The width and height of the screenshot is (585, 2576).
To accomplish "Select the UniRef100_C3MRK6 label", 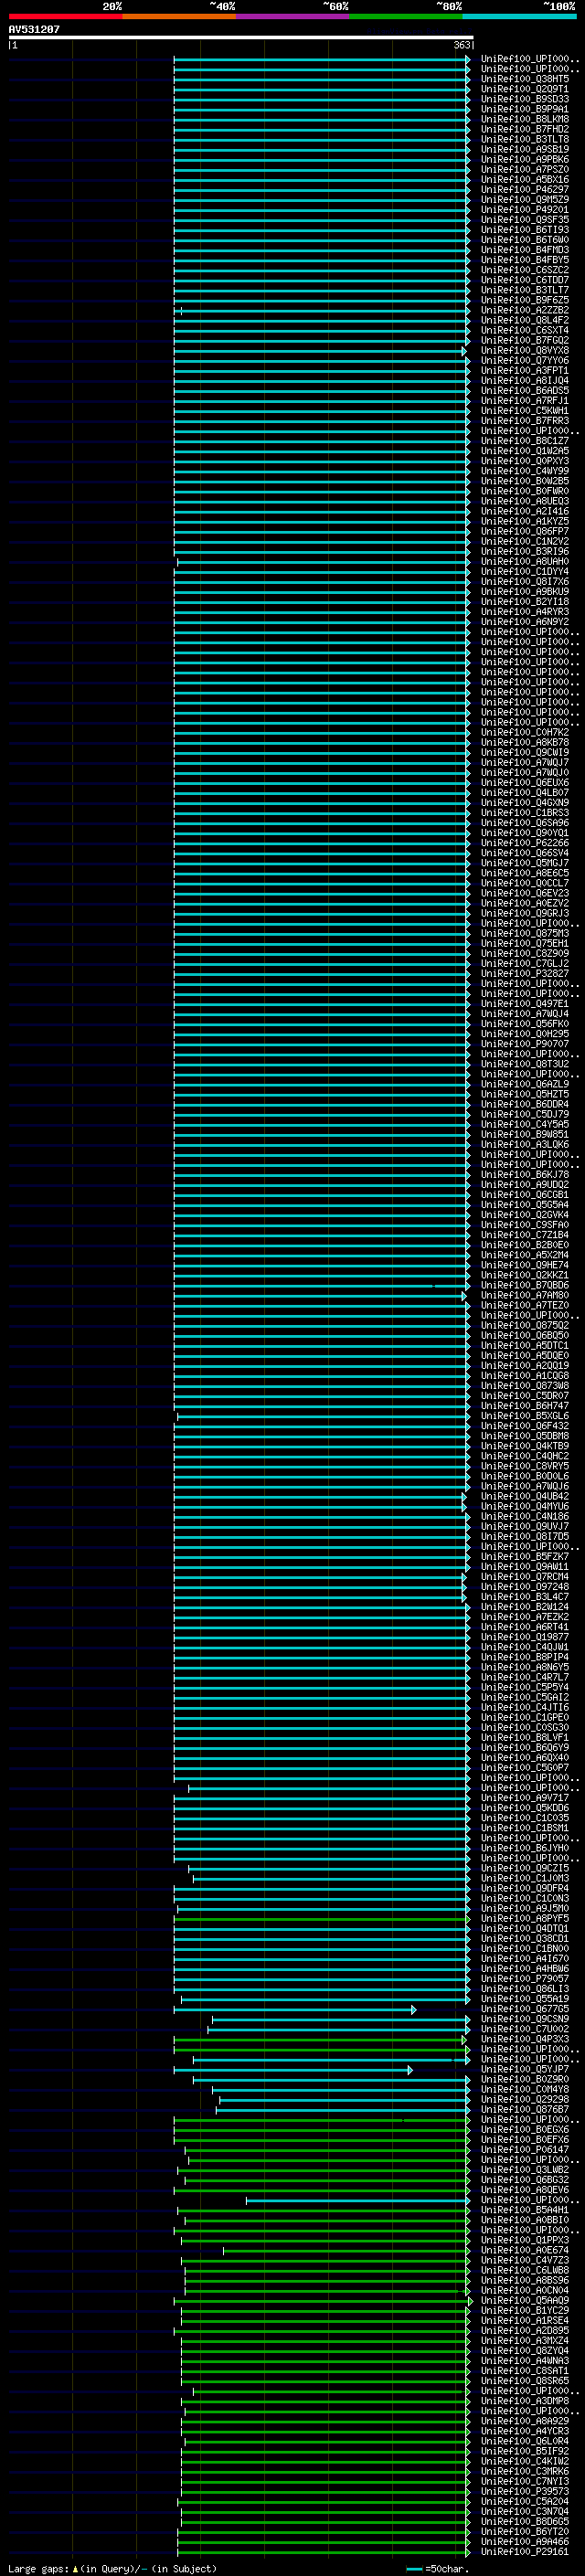I will 525,2472.
